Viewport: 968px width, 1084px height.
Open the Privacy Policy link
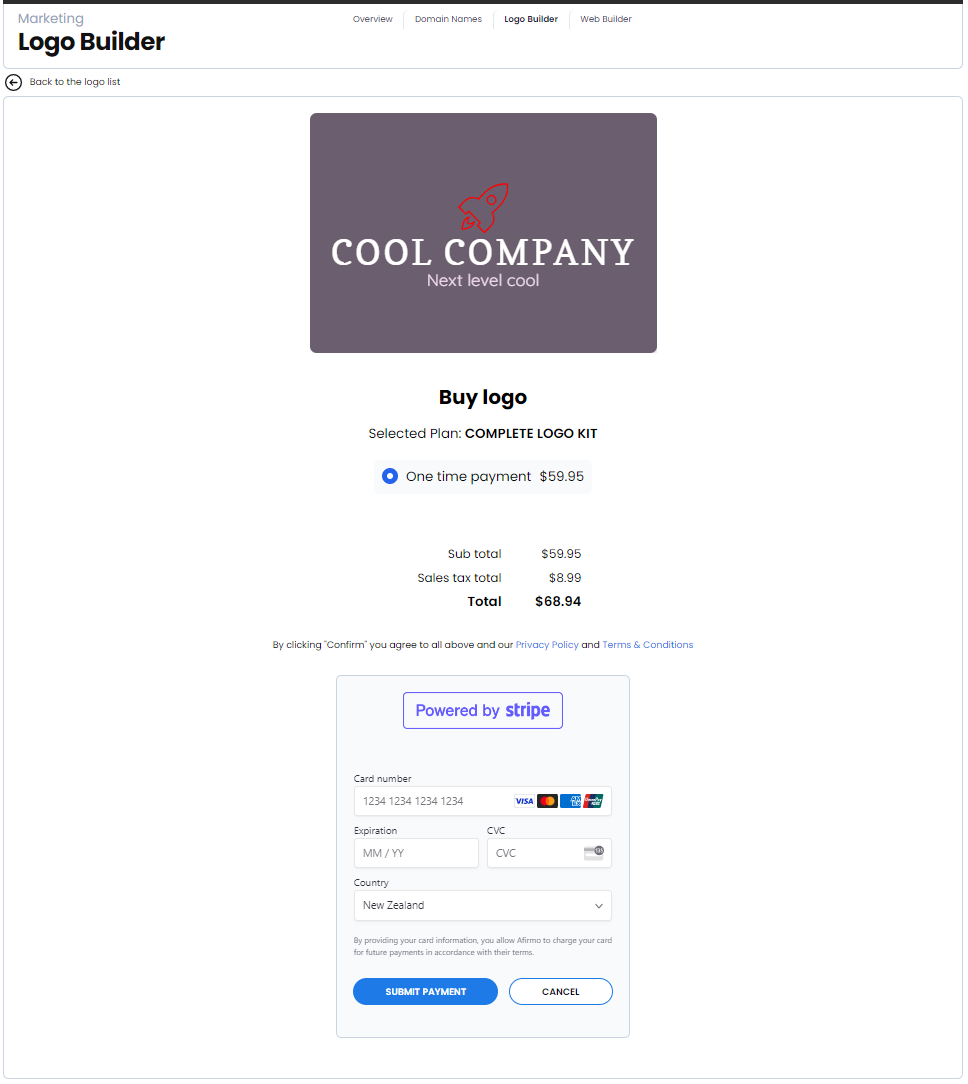coord(547,646)
